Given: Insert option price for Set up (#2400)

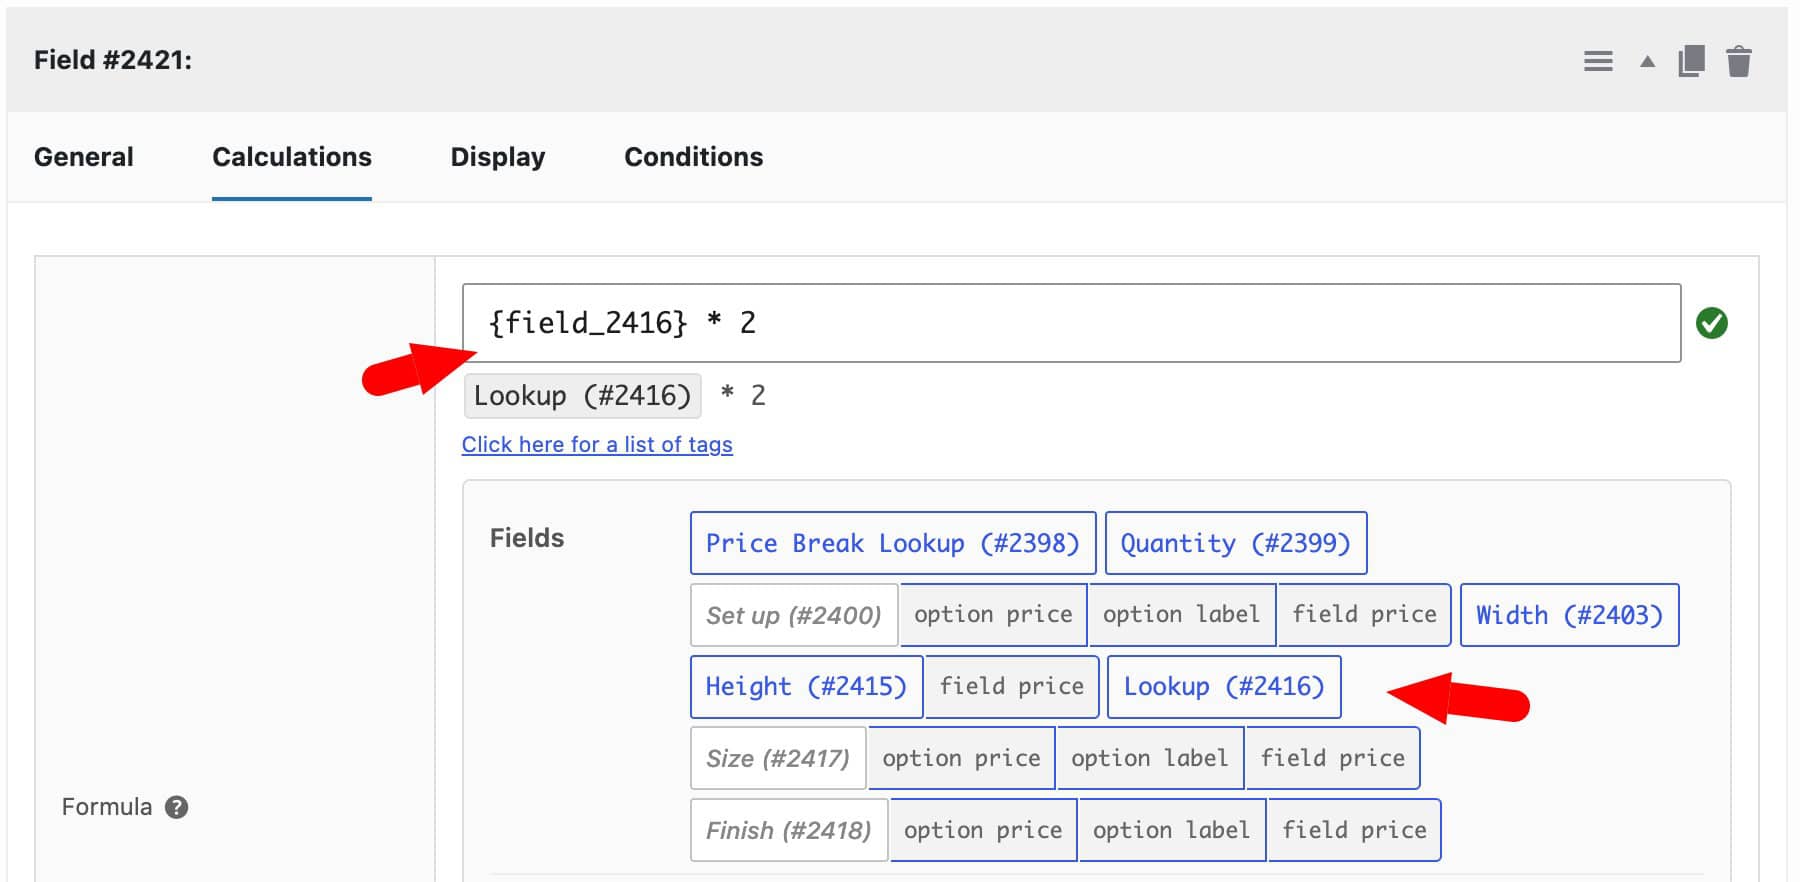Looking at the screenshot, I should click(993, 615).
